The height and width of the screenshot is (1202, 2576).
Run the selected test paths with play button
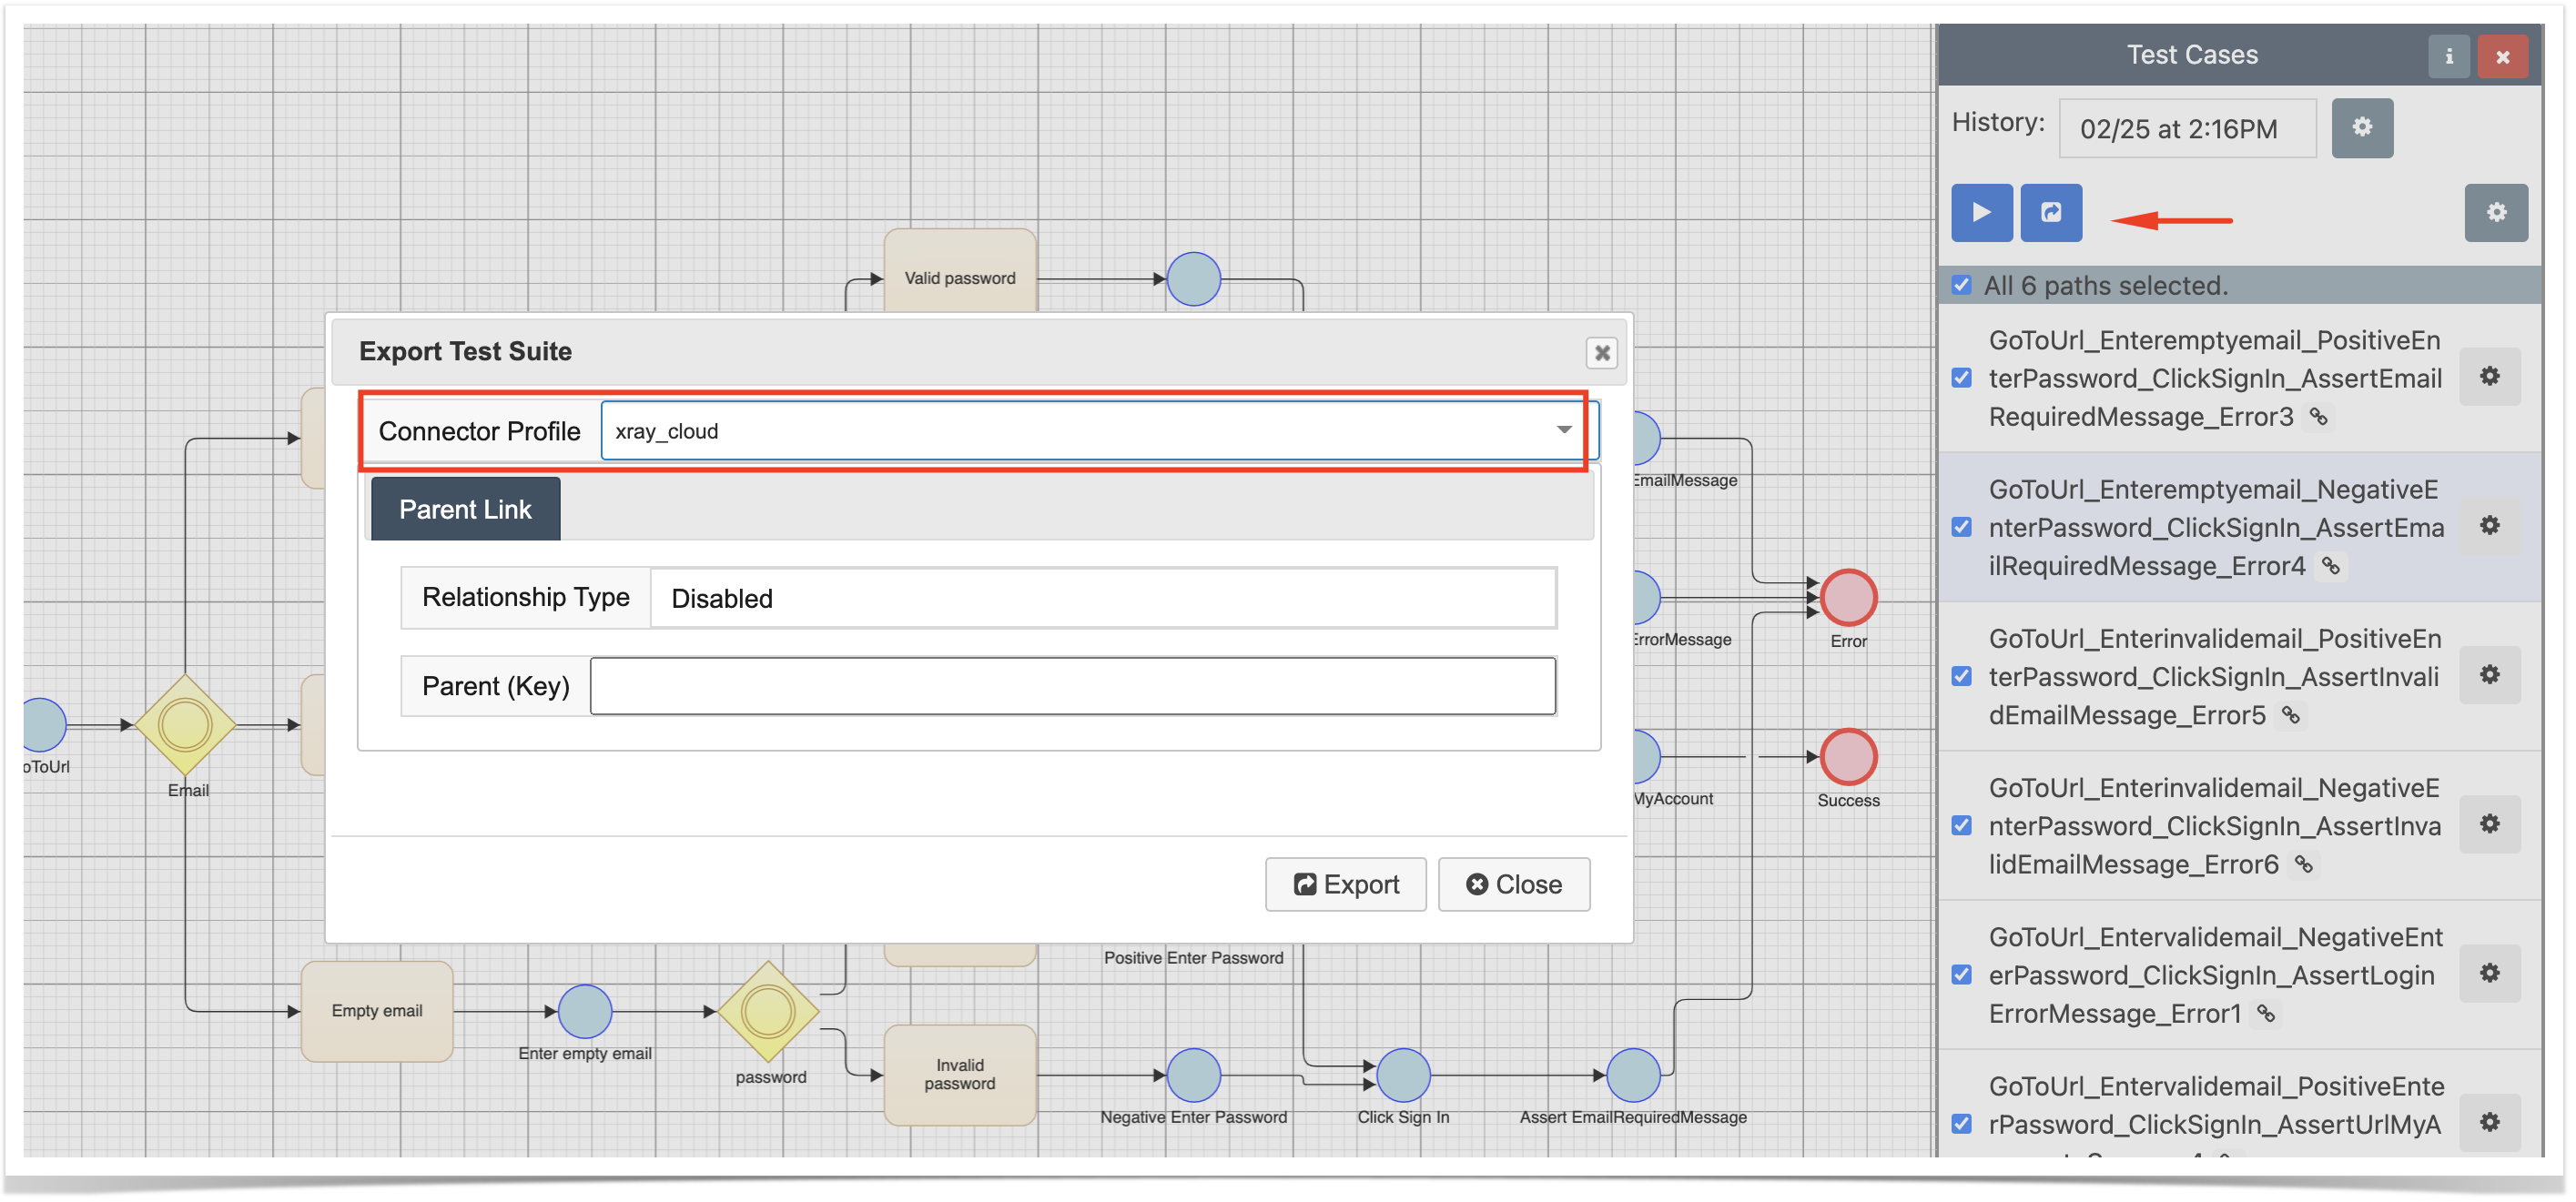1980,213
